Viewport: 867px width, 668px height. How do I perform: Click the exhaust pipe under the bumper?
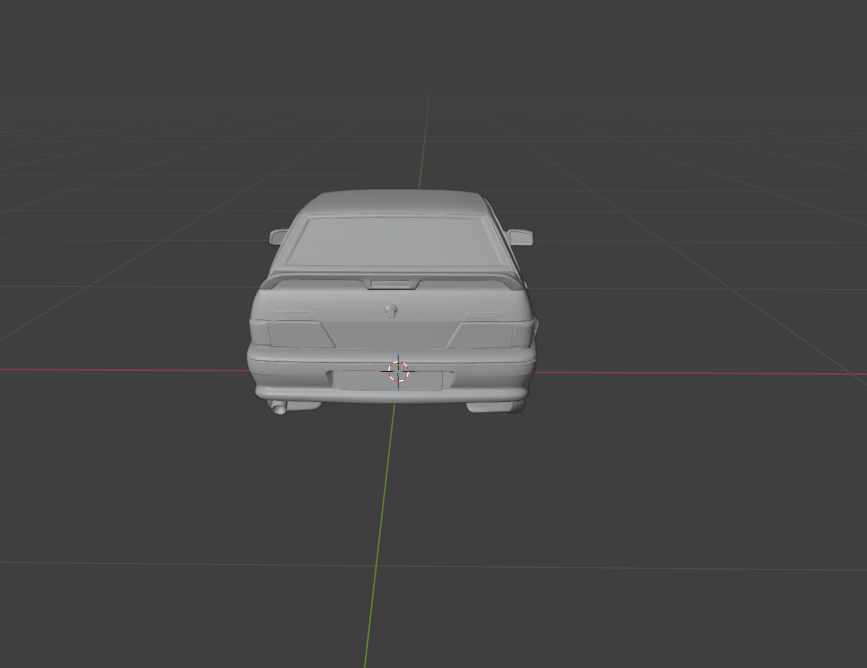[279, 406]
